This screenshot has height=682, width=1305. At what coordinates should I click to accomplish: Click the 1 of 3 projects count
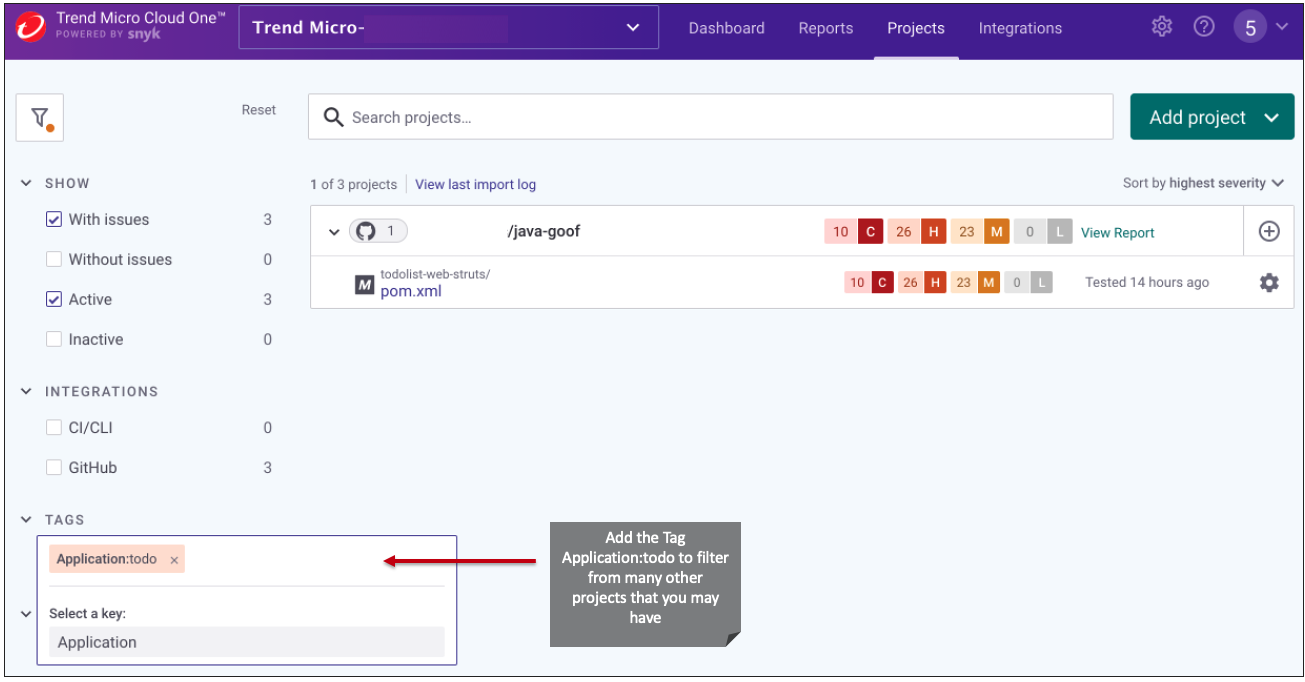353,184
